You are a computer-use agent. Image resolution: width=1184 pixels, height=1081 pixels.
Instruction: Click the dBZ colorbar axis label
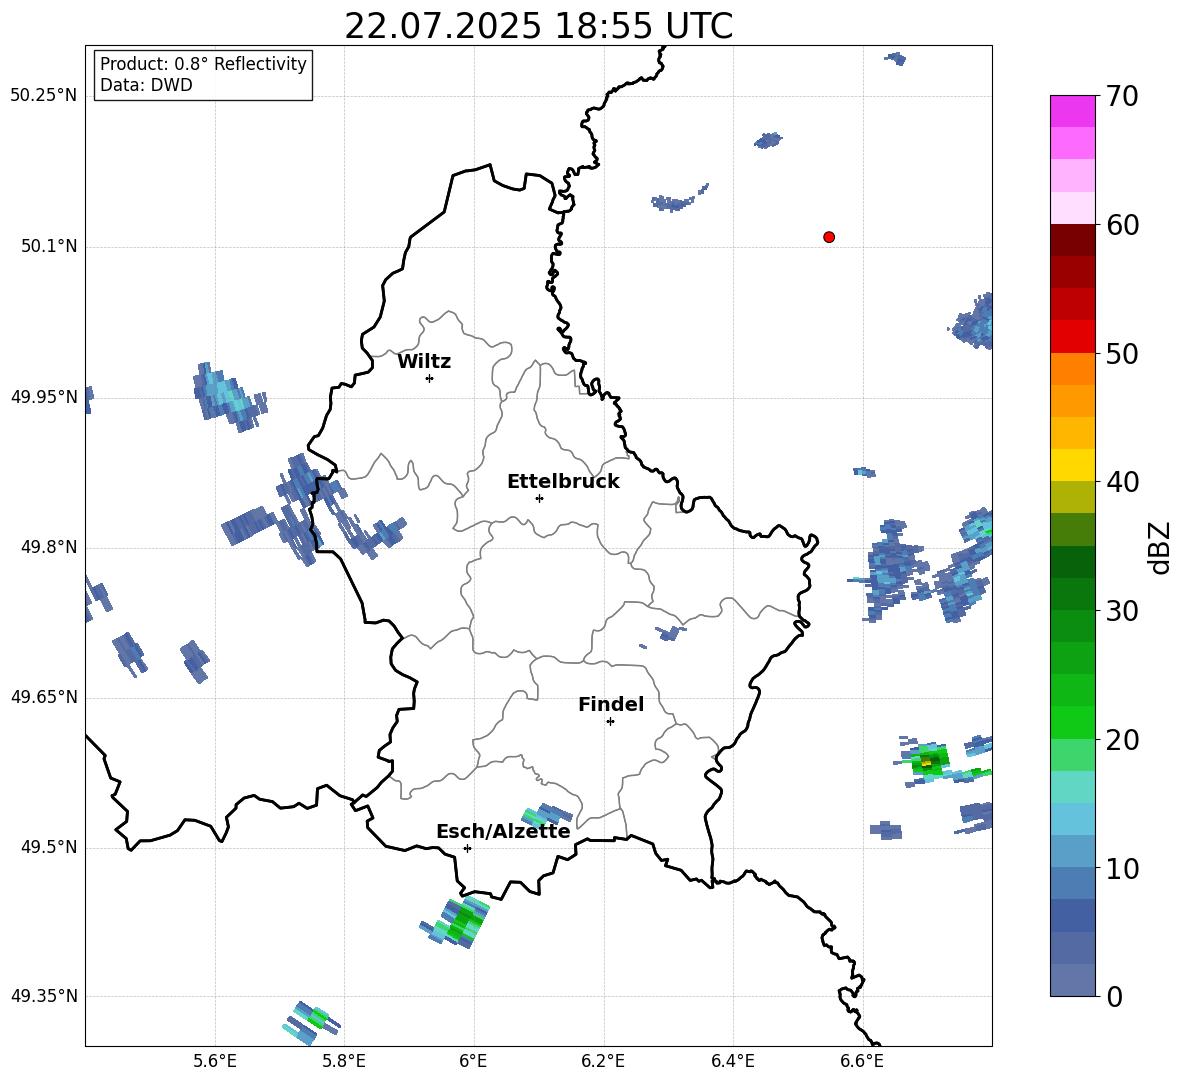point(1161,547)
